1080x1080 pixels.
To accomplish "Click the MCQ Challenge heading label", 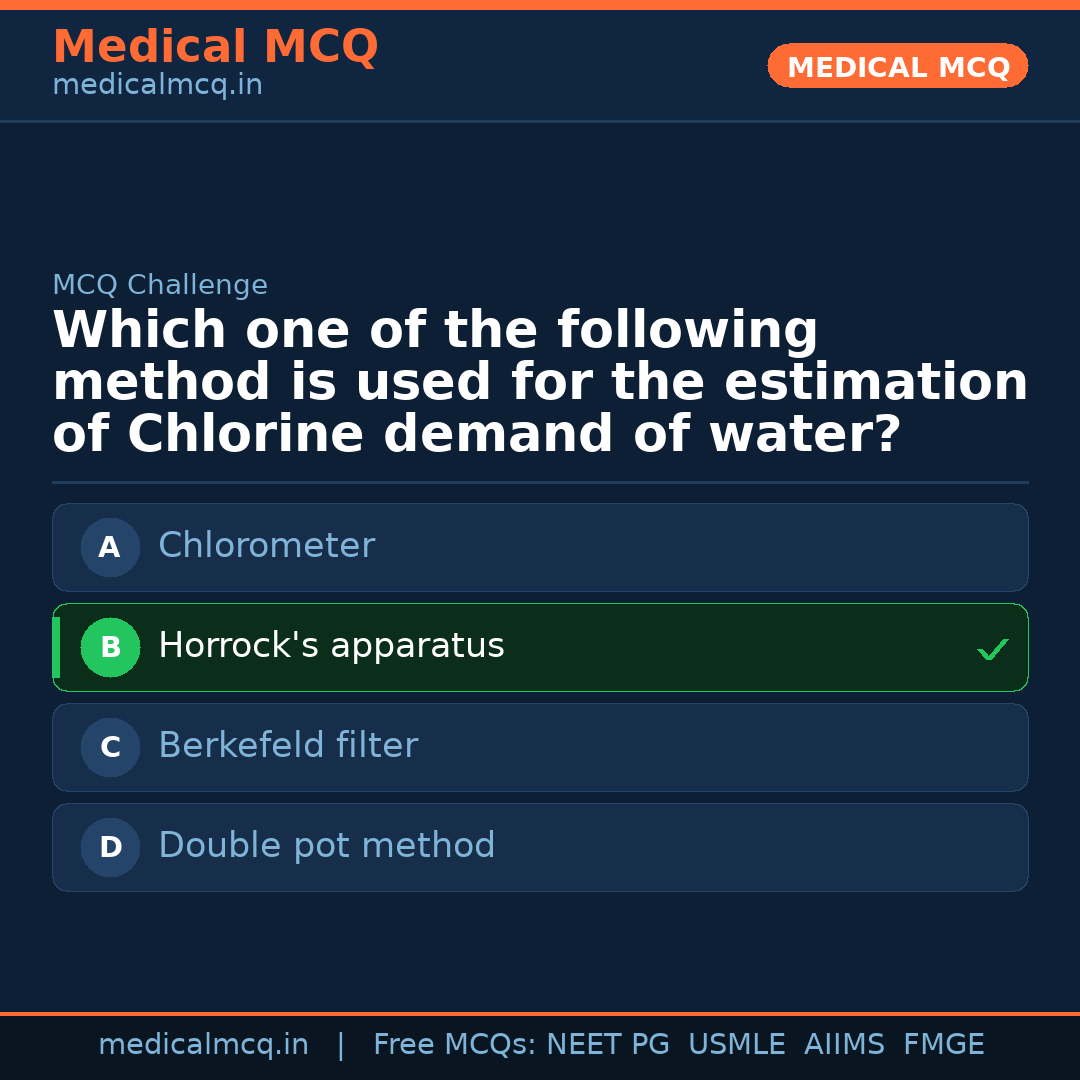I will point(160,285).
